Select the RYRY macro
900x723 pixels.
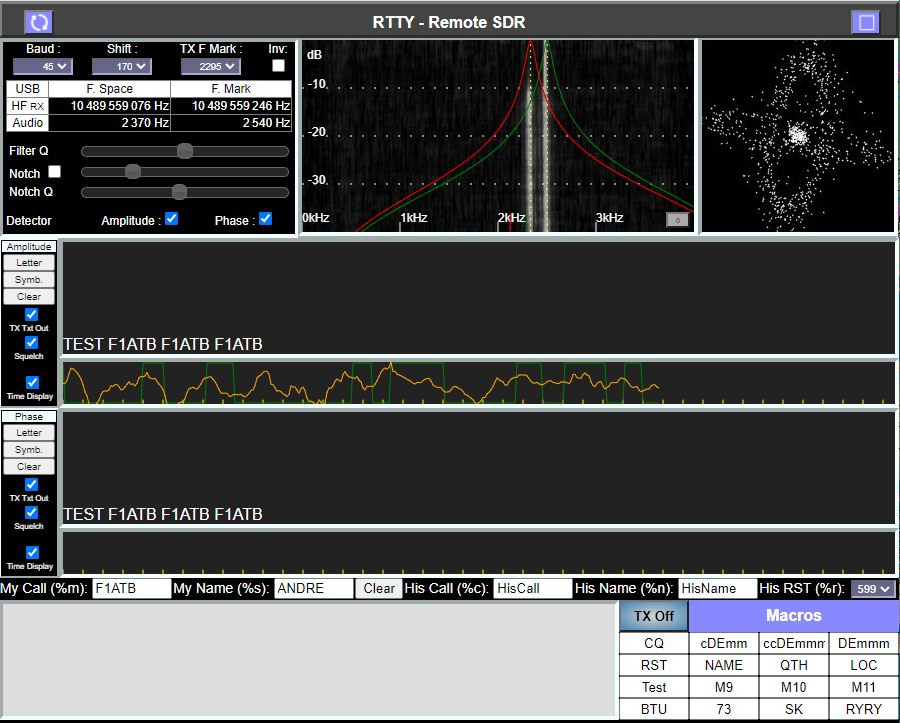coord(864,709)
